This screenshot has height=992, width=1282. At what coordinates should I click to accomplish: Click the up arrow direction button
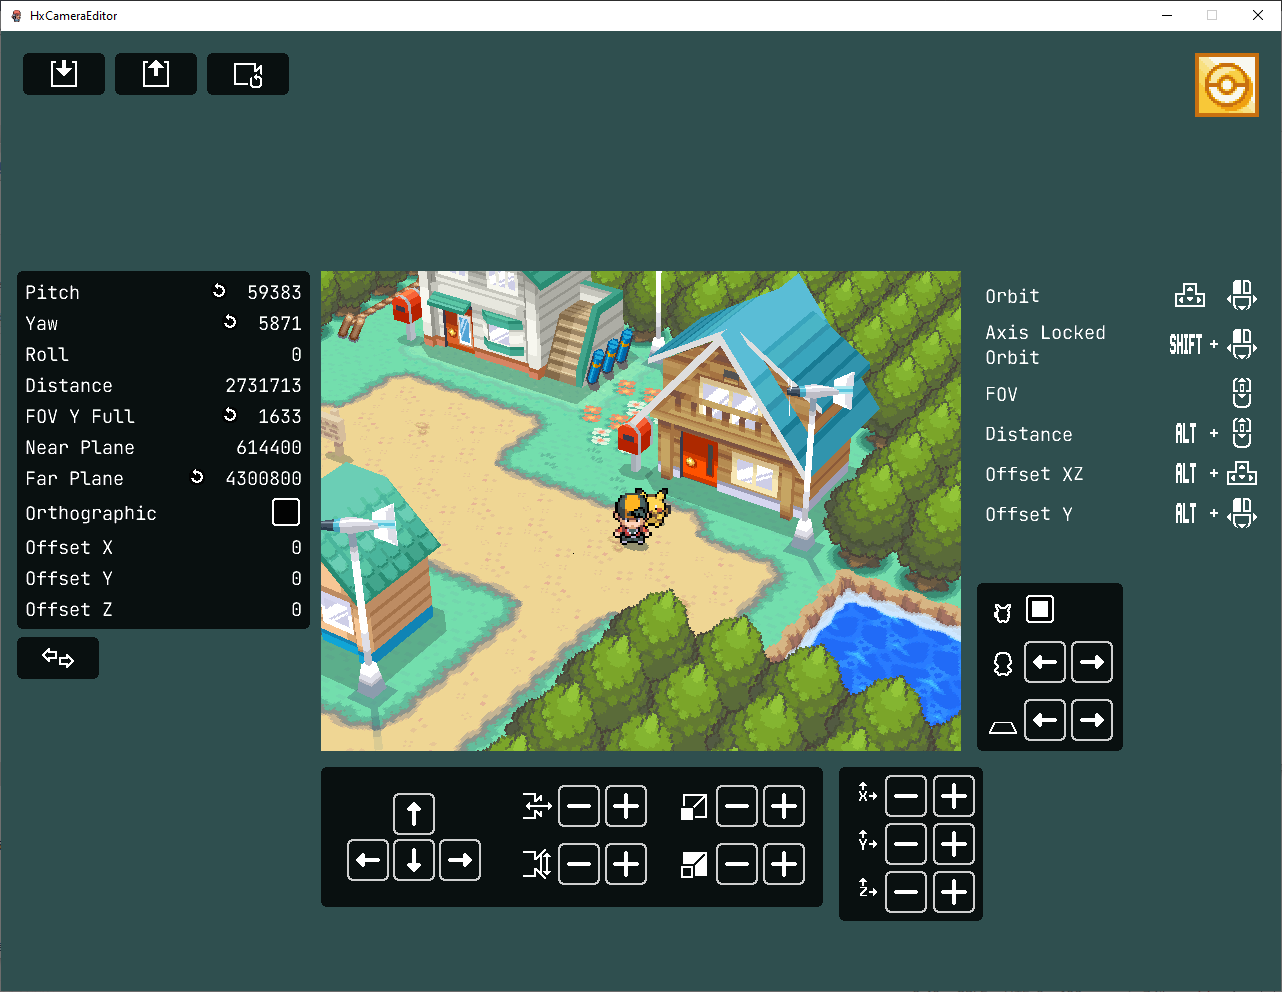tap(414, 814)
